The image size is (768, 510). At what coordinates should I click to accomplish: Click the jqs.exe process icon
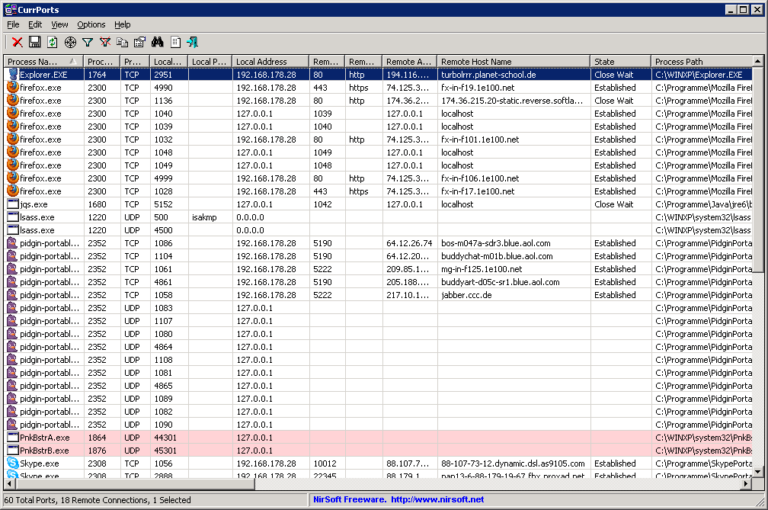click(13, 204)
